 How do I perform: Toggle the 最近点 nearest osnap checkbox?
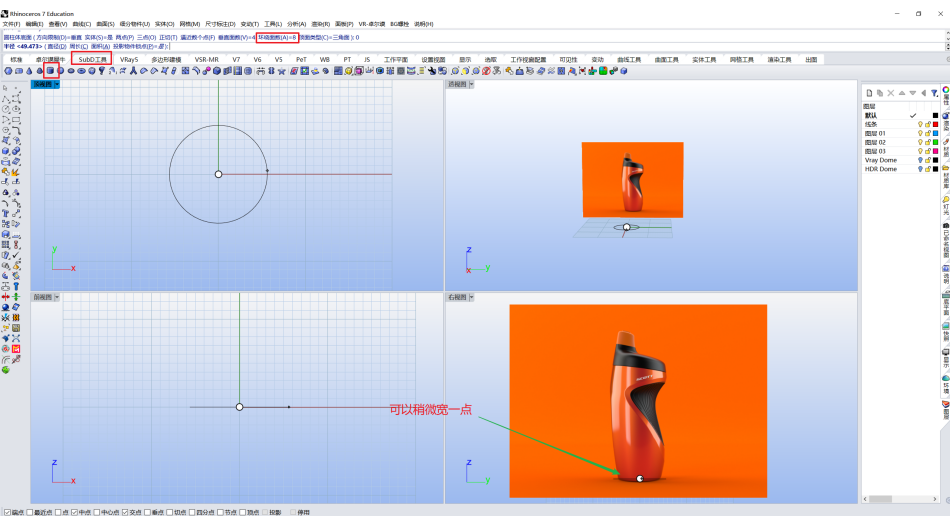pyautogui.click(x=30, y=512)
